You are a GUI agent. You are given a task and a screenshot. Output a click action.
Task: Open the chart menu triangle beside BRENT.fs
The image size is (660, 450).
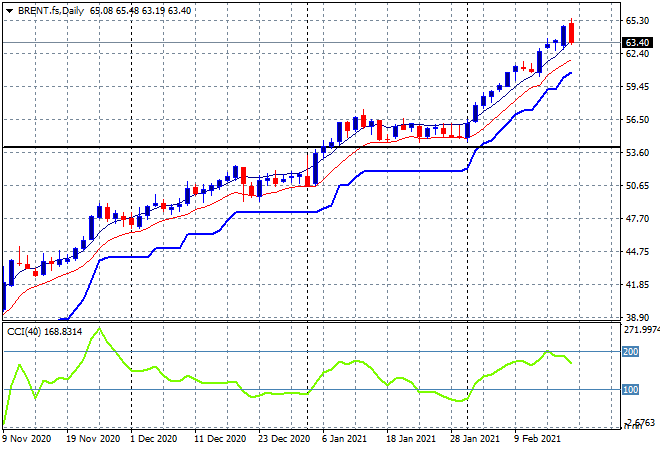pyautogui.click(x=9, y=11)
